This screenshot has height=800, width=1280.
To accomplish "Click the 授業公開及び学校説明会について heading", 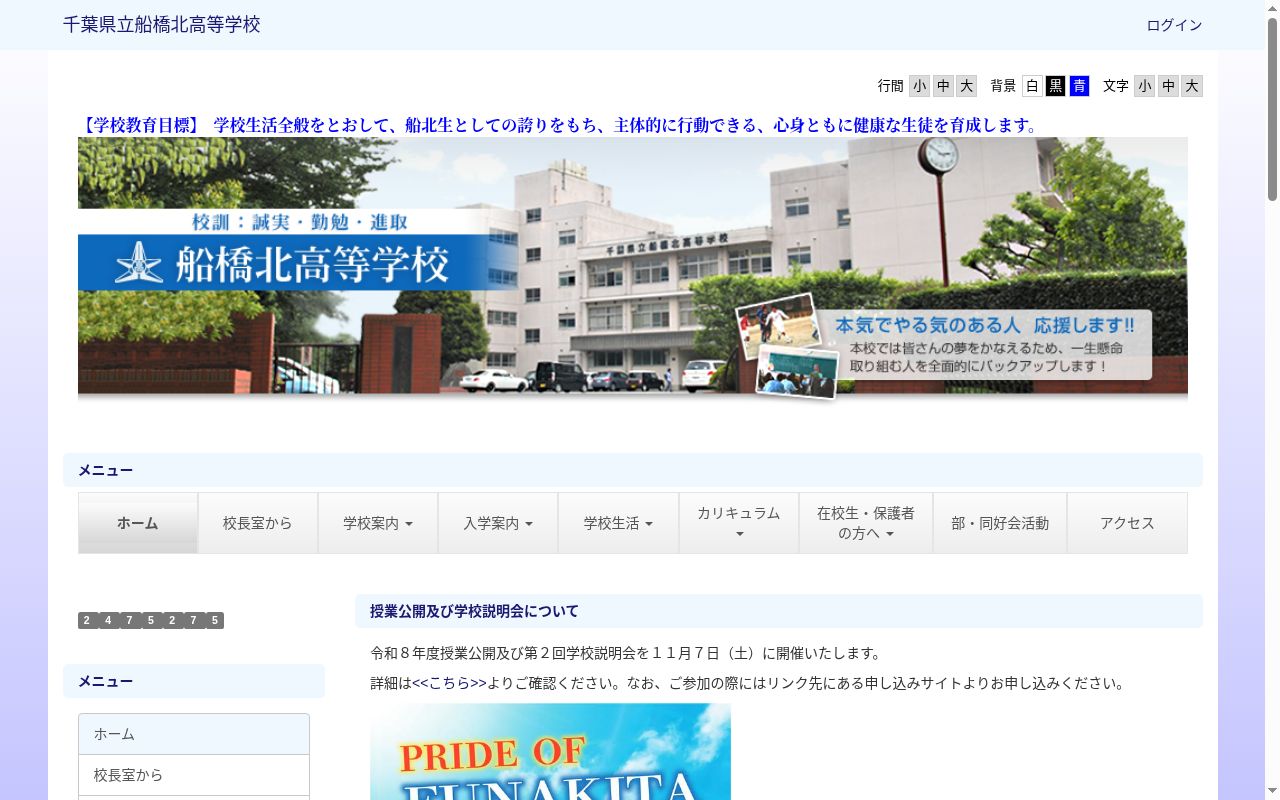I will click(x=474, y=611).
